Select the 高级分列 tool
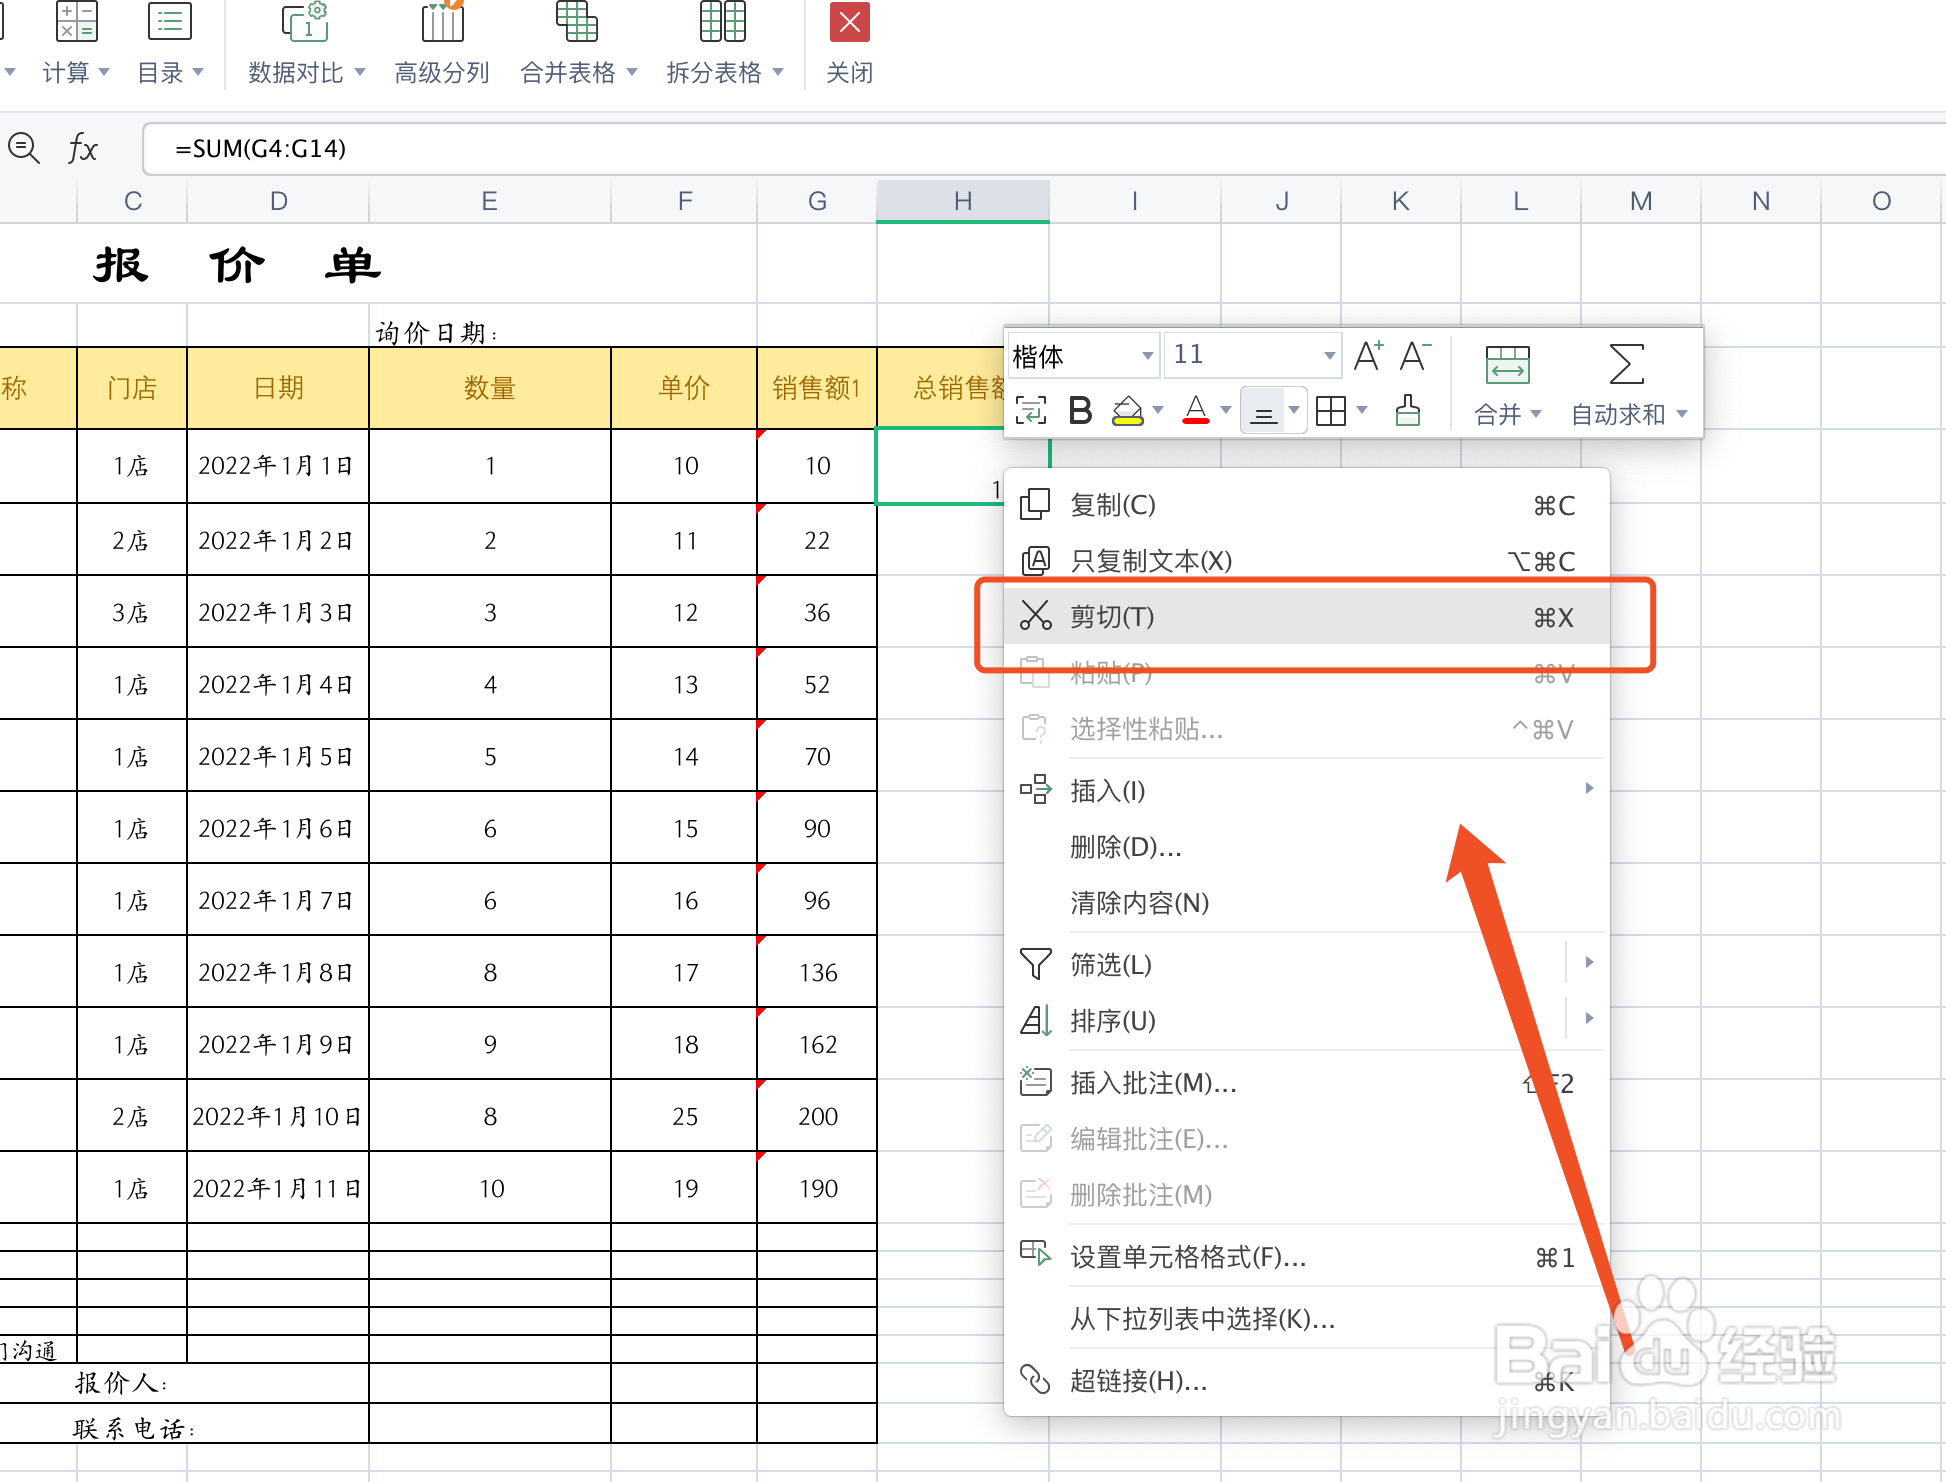The image size is (1946, 1482). tap(440, 45)
